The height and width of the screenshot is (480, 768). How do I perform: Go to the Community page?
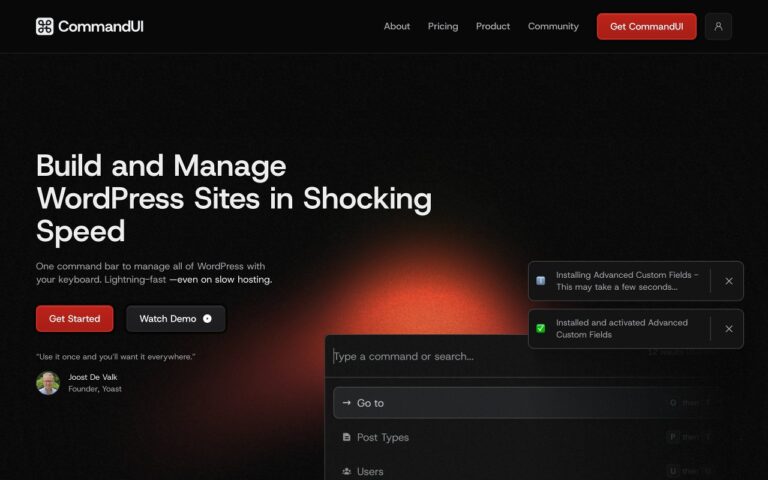(x=553, y=27)
